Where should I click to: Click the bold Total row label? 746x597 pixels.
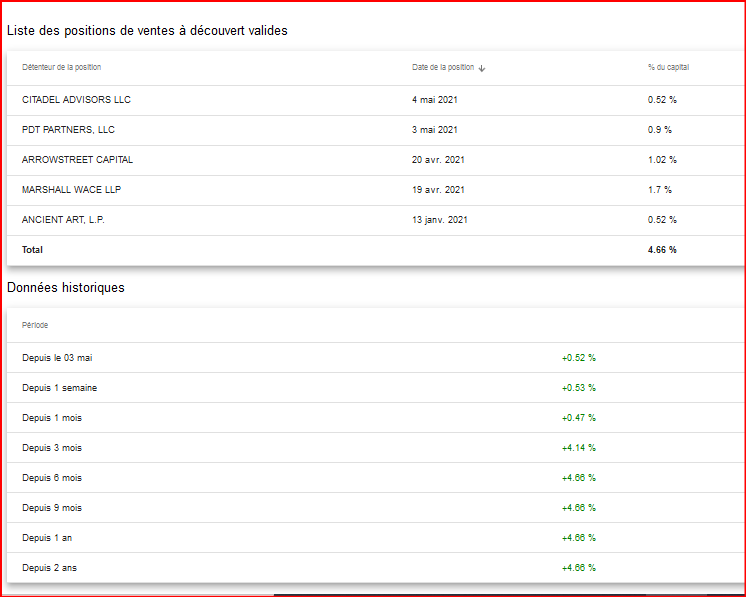(32, 250)
